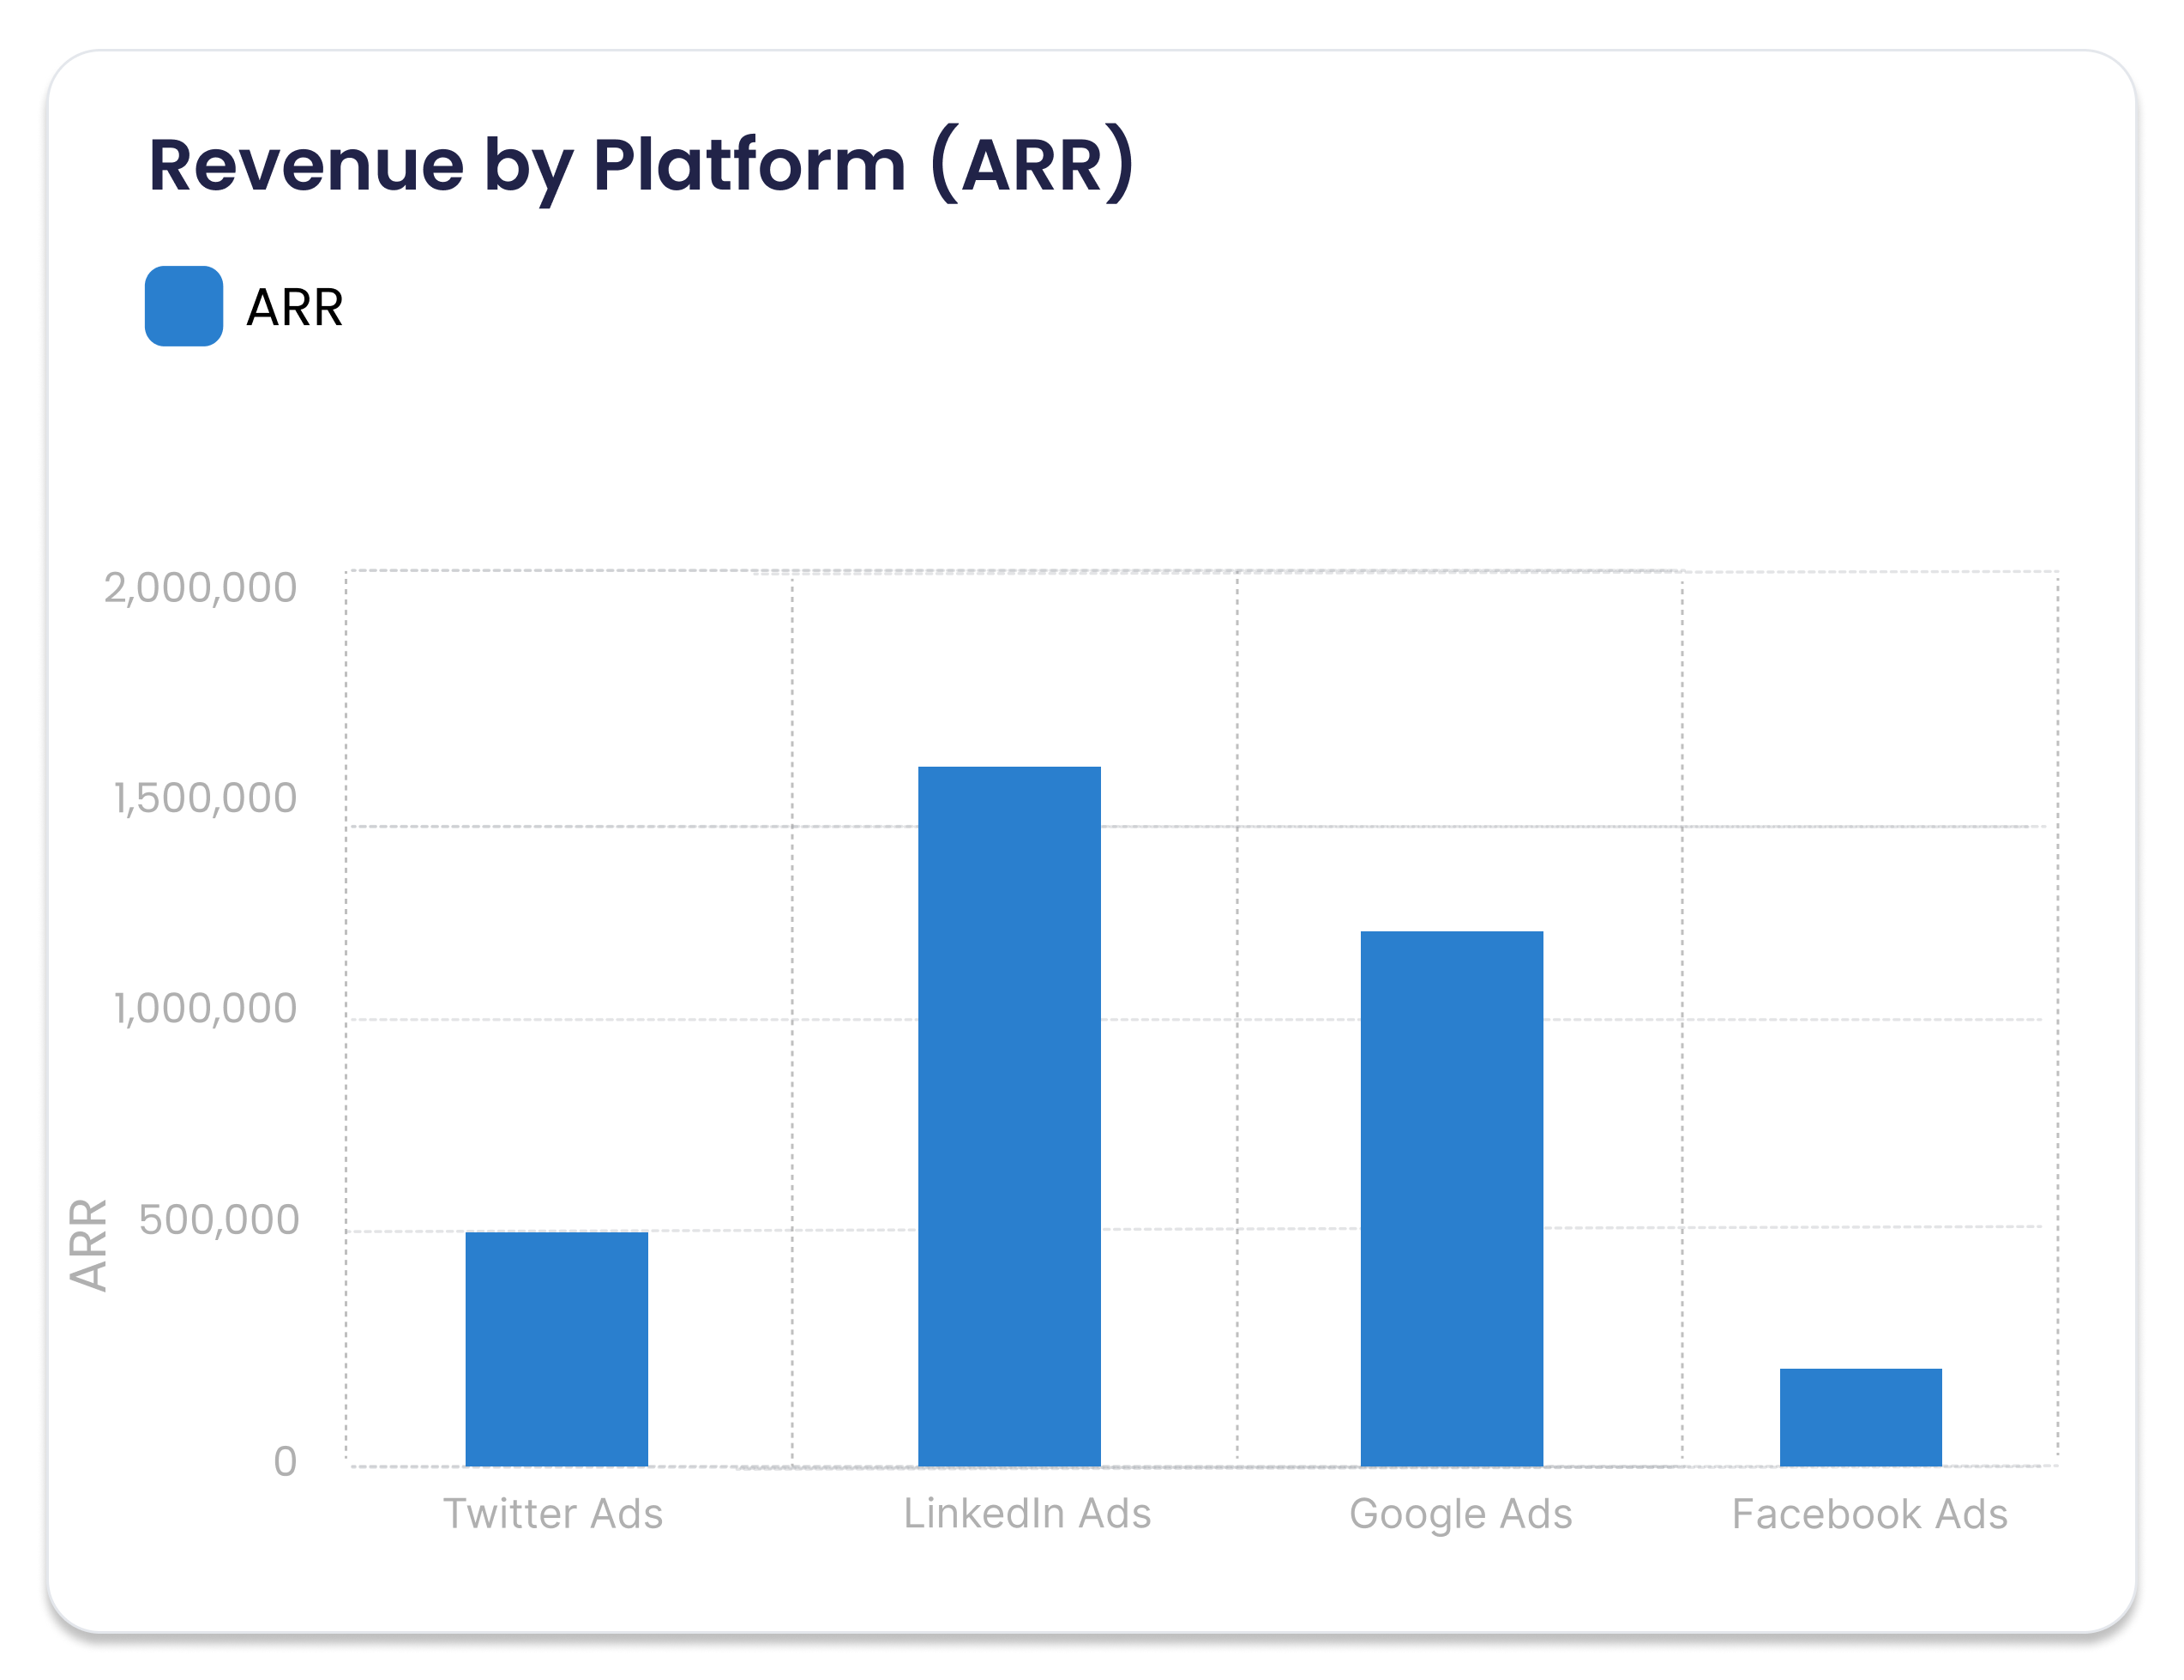Select the Google Ads bar
Screen dimensions: 2184x1680
[x=1452, y=1198]
